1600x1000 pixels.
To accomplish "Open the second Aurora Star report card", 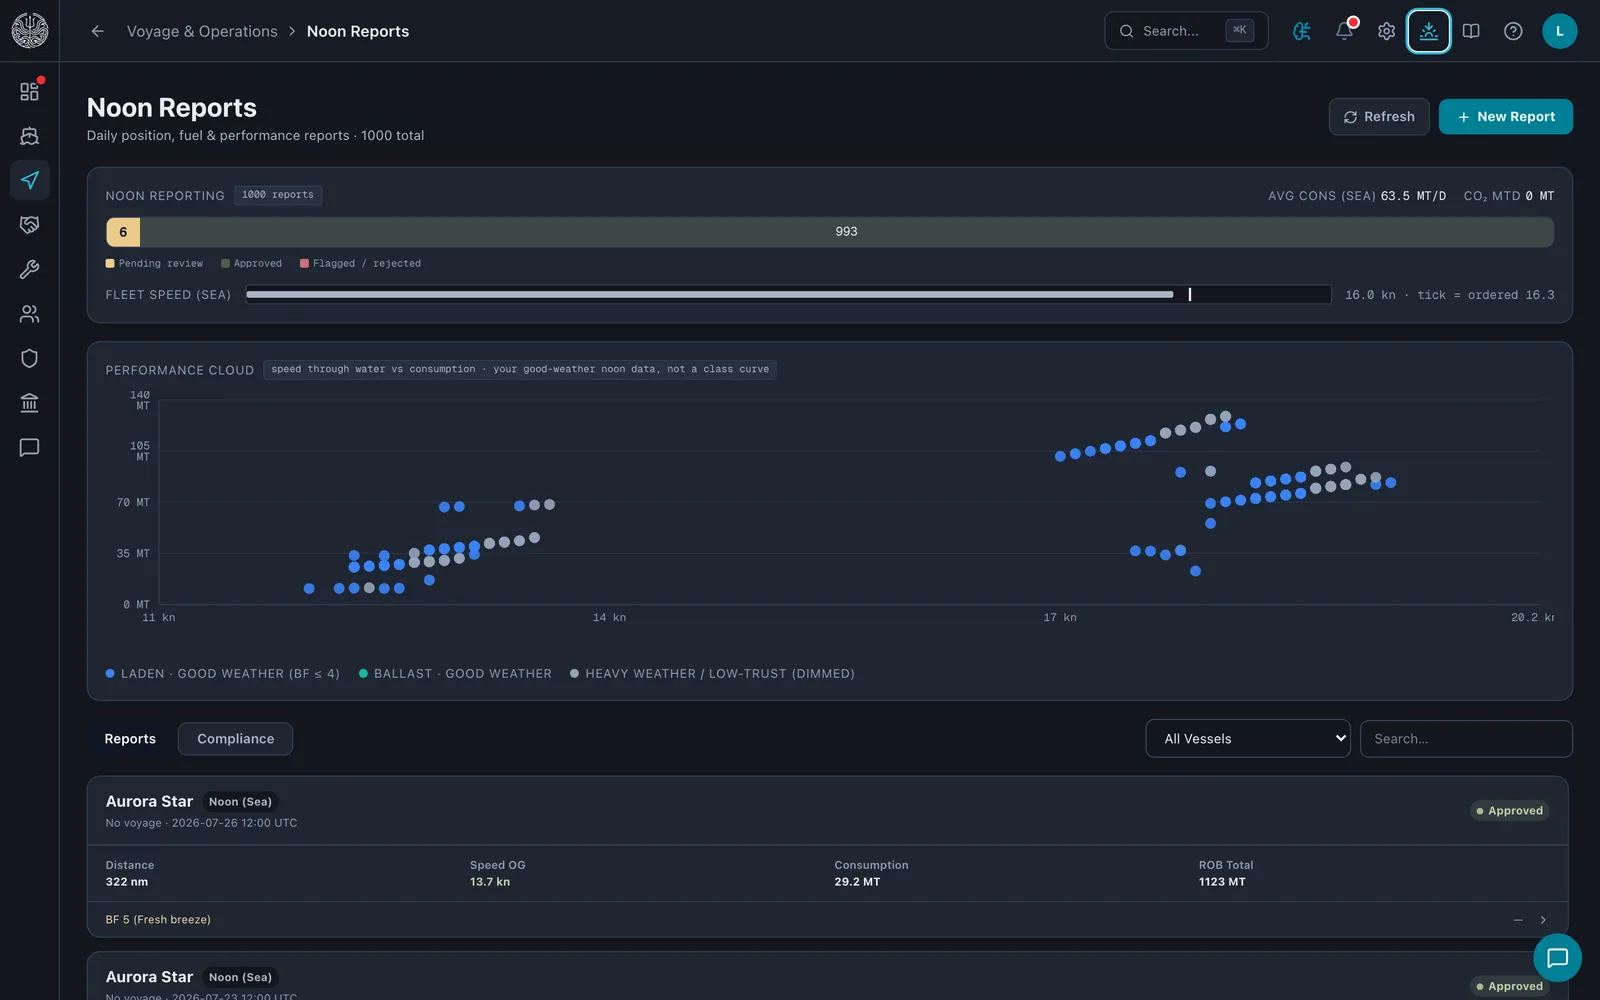I will pyautogui.click(x=828, y=976).
